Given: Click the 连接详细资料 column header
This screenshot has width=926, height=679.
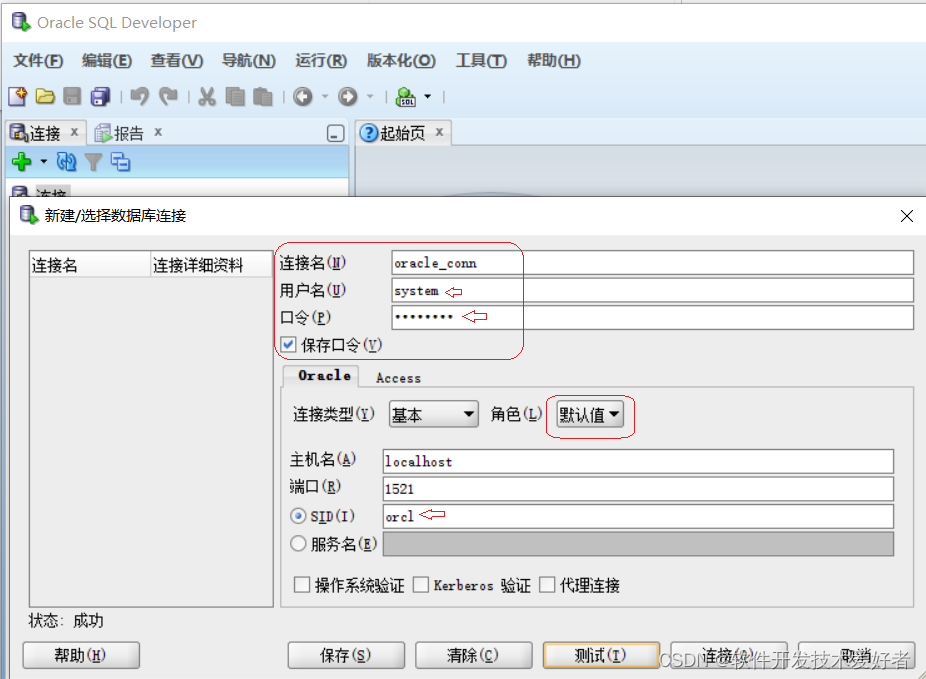Looking at the screenshot, I should 211,265.
